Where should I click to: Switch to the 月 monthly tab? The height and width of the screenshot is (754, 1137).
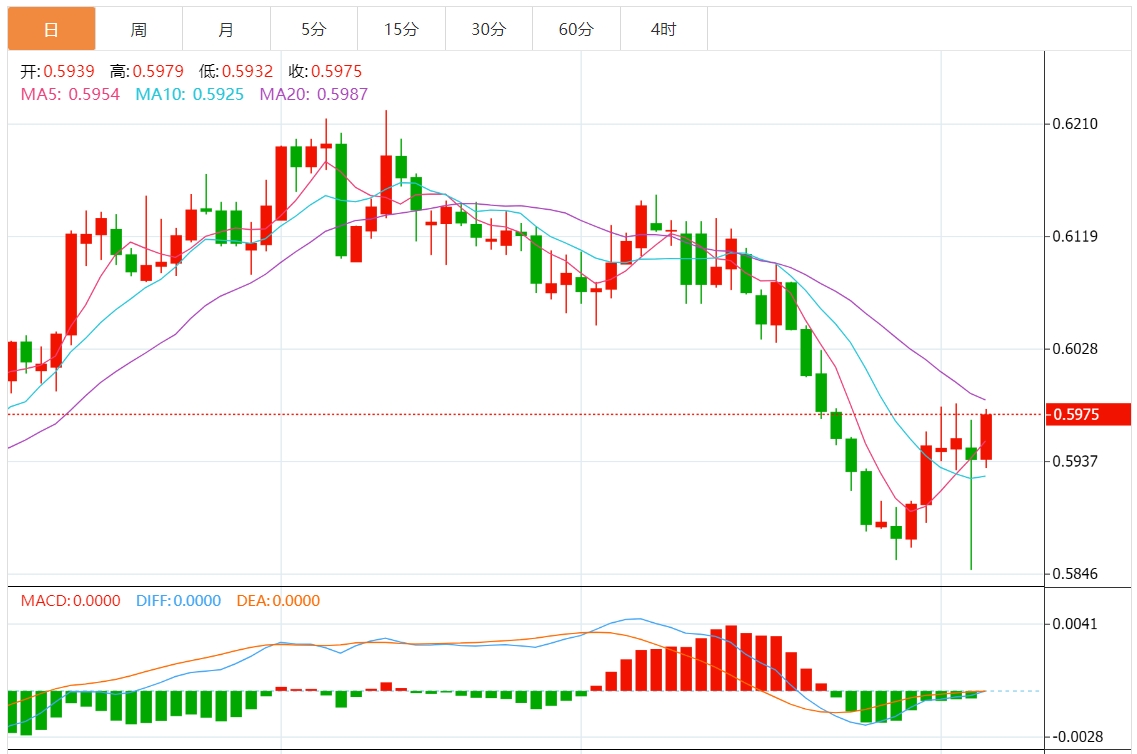coord(226,29)
